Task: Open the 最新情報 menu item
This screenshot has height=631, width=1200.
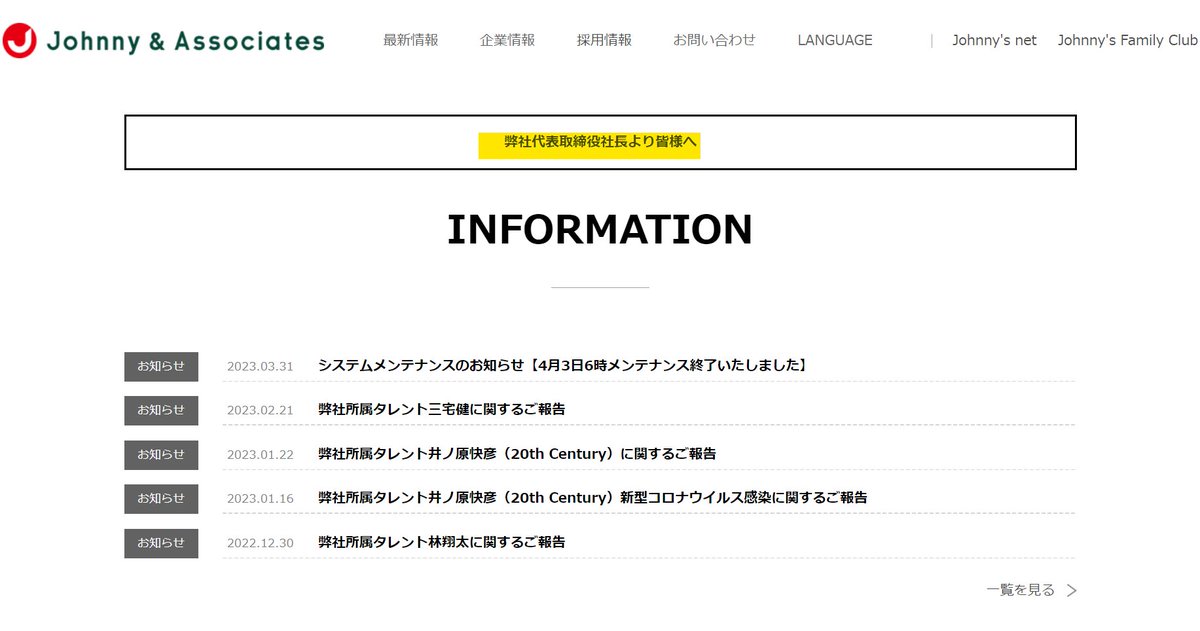Action: point(411,40)
